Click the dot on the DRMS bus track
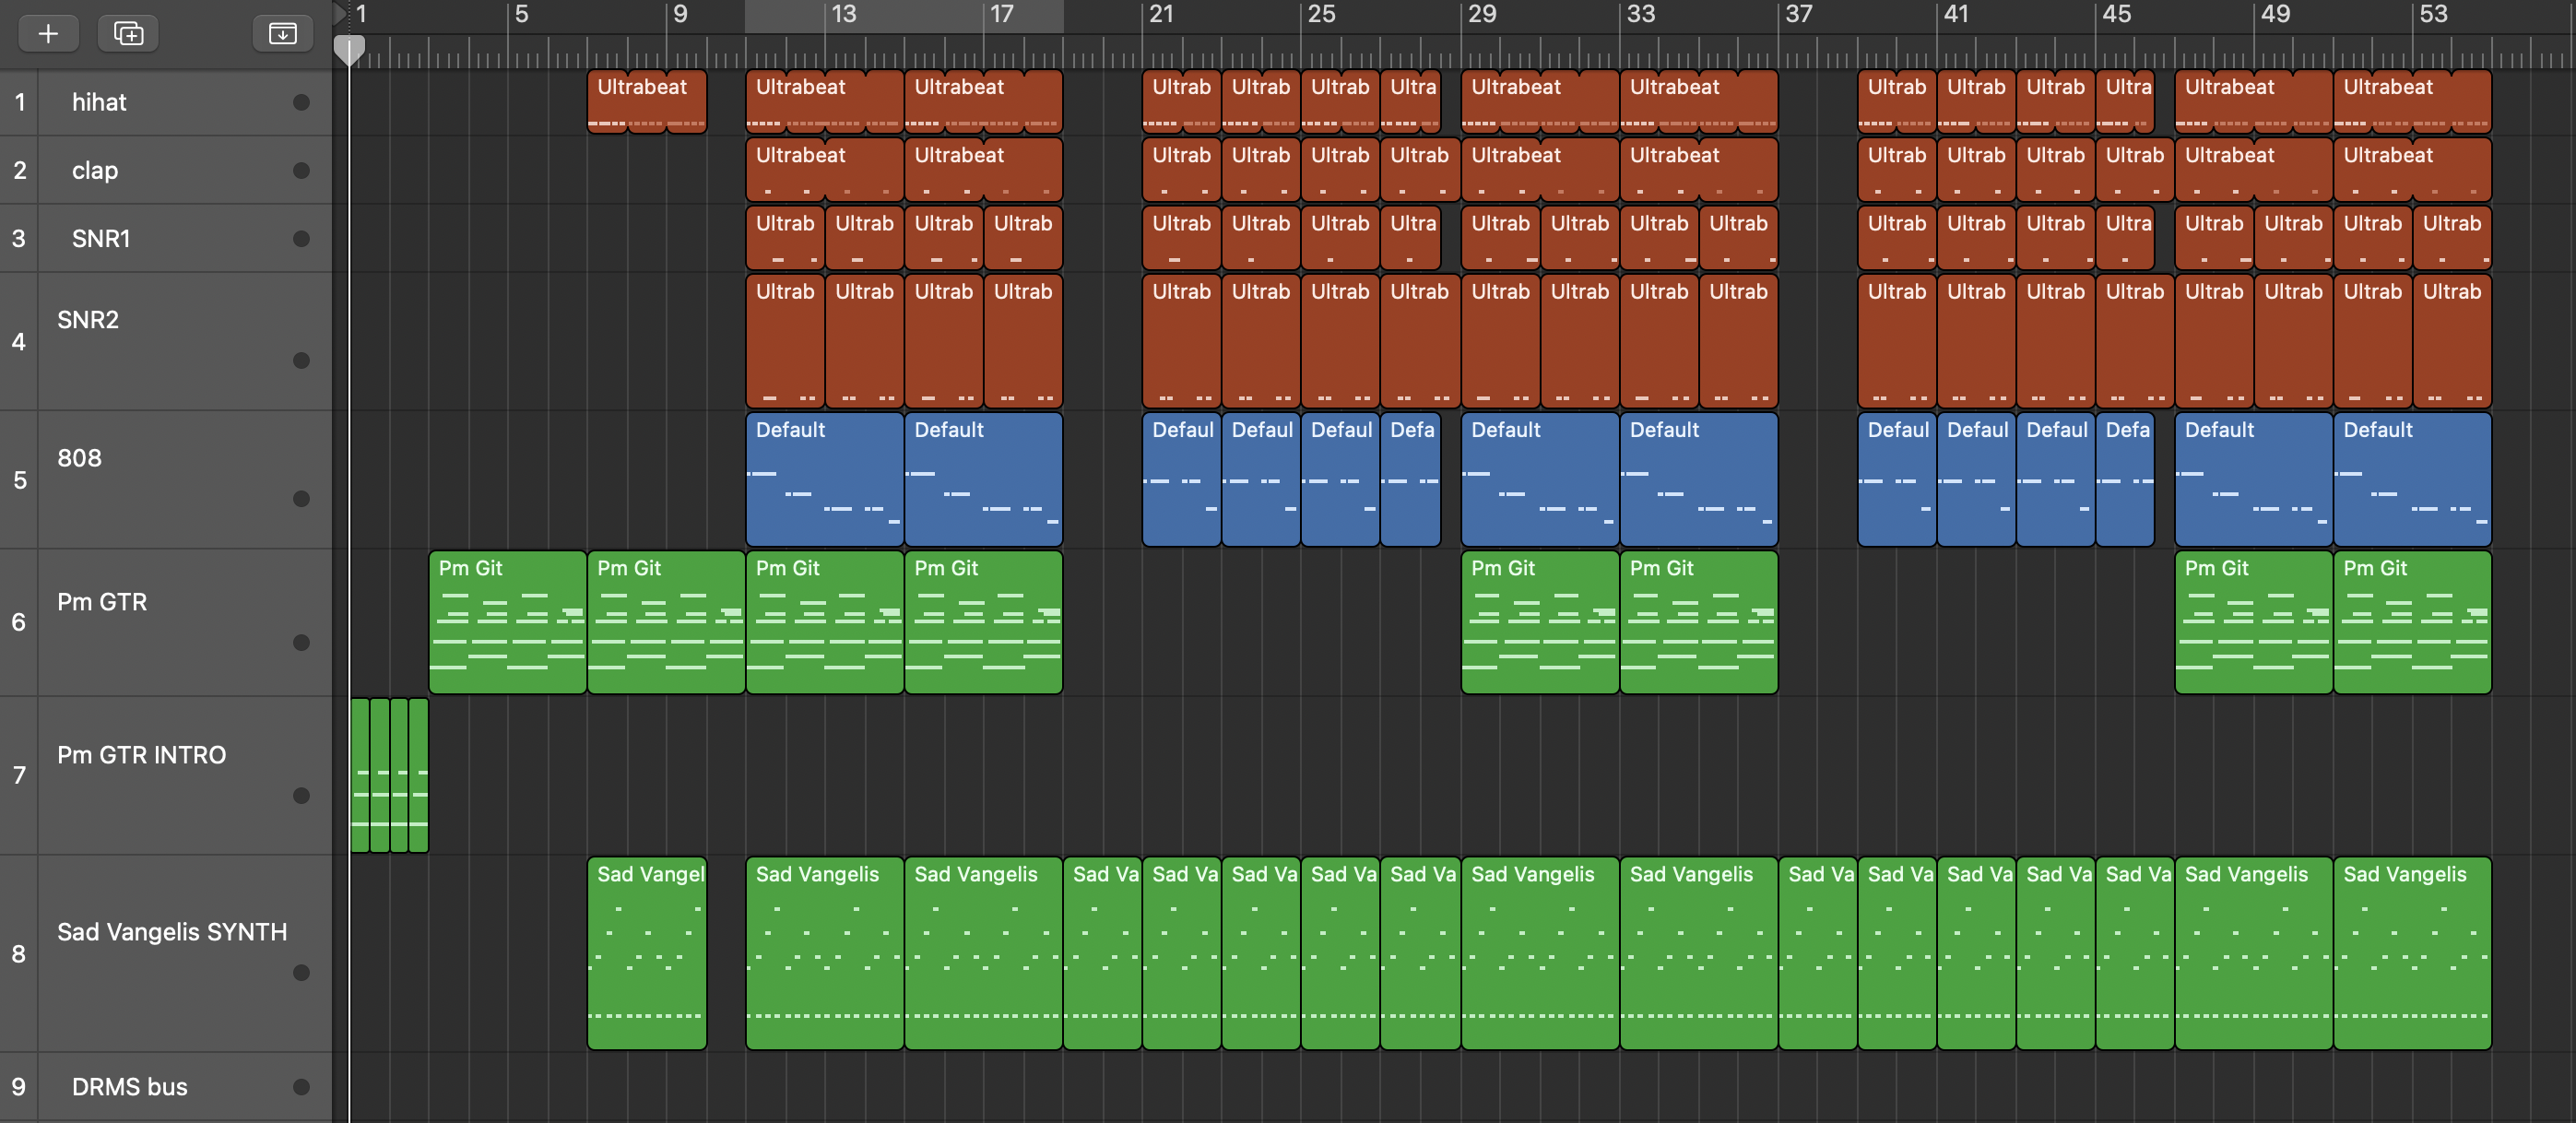This screenshot has width=2576, height=1123. [x=301, y=1086]
